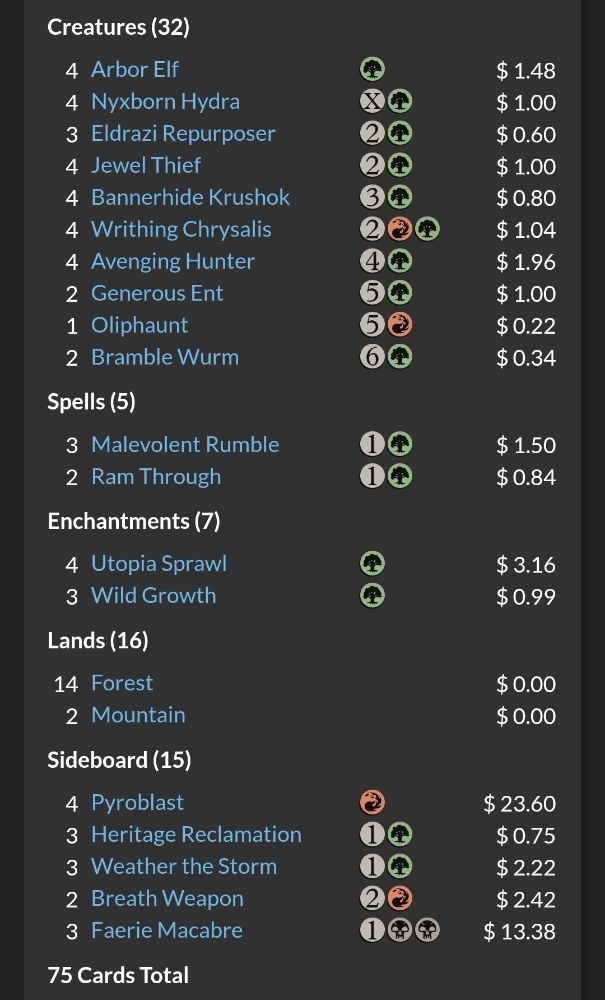Click the black skull mana icon for Faerie Macabre
605x1000 pixels.
click(400, 931)
